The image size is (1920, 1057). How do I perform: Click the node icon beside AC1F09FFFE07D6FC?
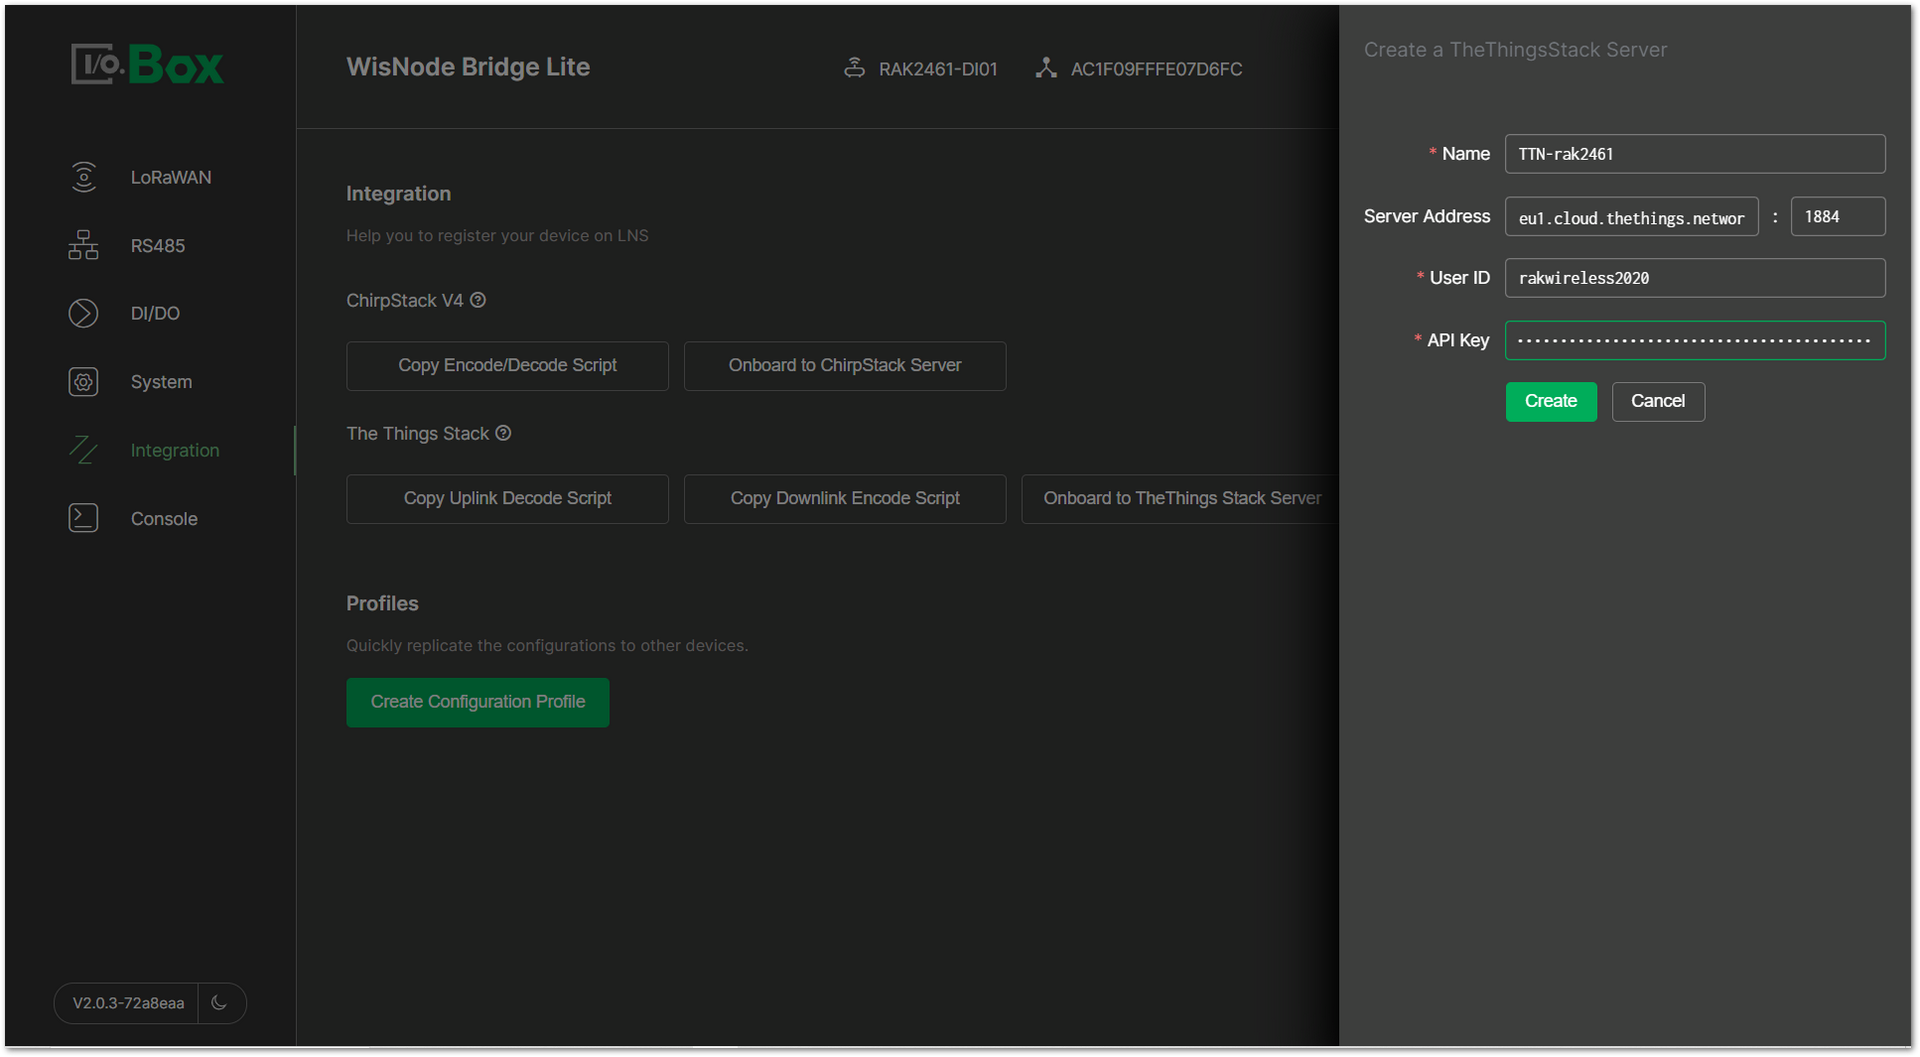[1046, 68]
